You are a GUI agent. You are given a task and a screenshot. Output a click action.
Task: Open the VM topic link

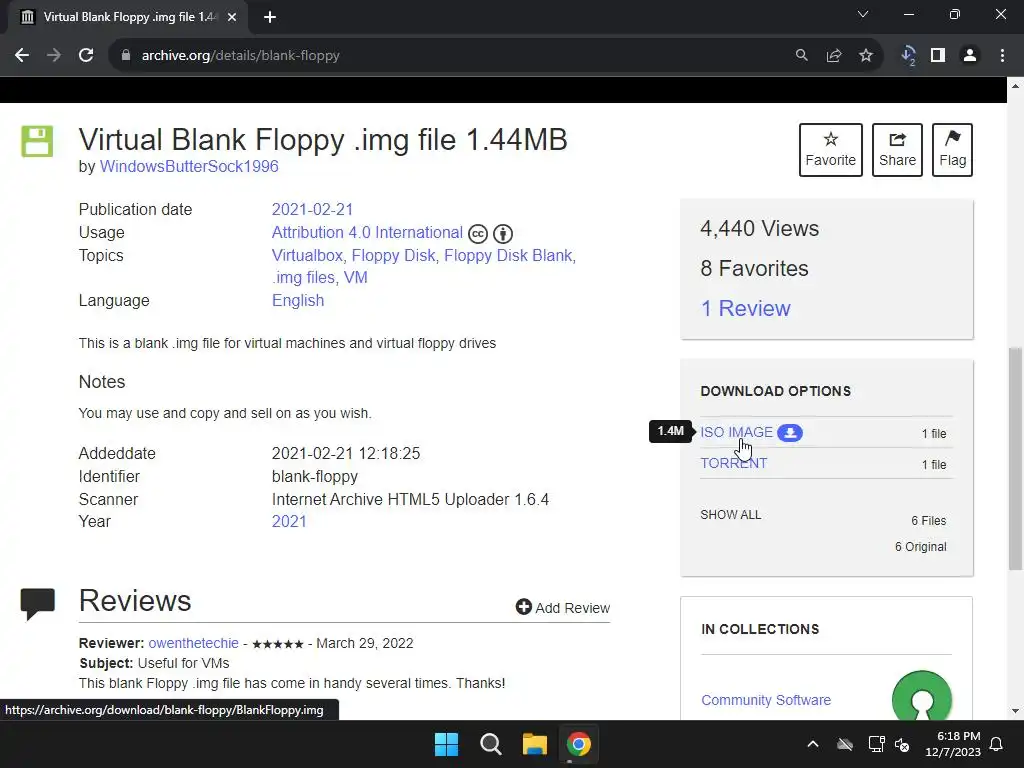(356, 278)
